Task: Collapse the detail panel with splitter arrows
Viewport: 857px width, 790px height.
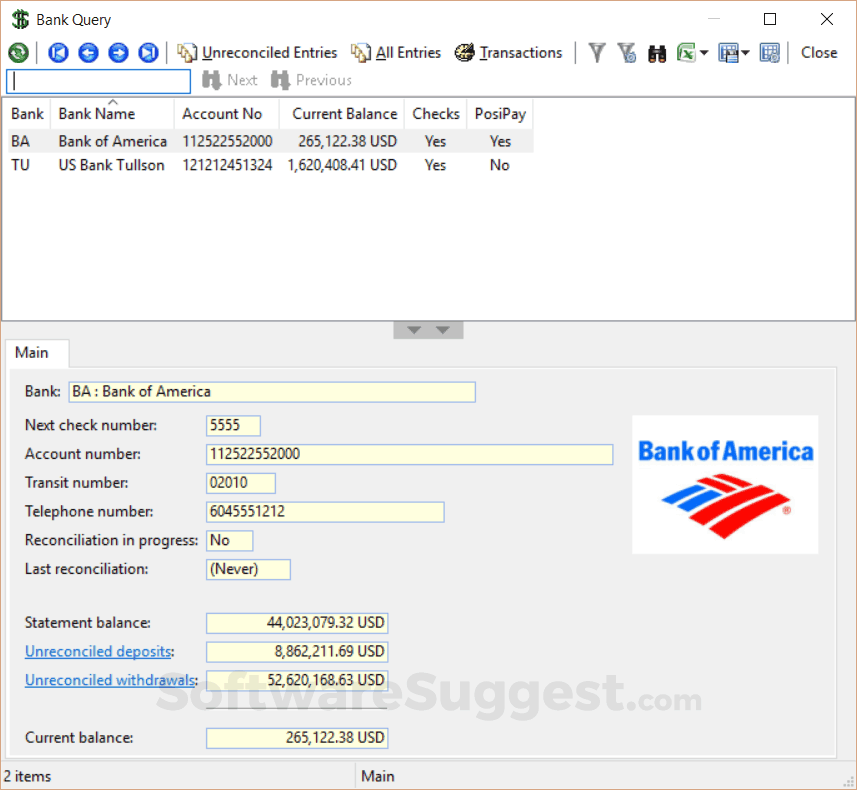Action: coord(428,330)
